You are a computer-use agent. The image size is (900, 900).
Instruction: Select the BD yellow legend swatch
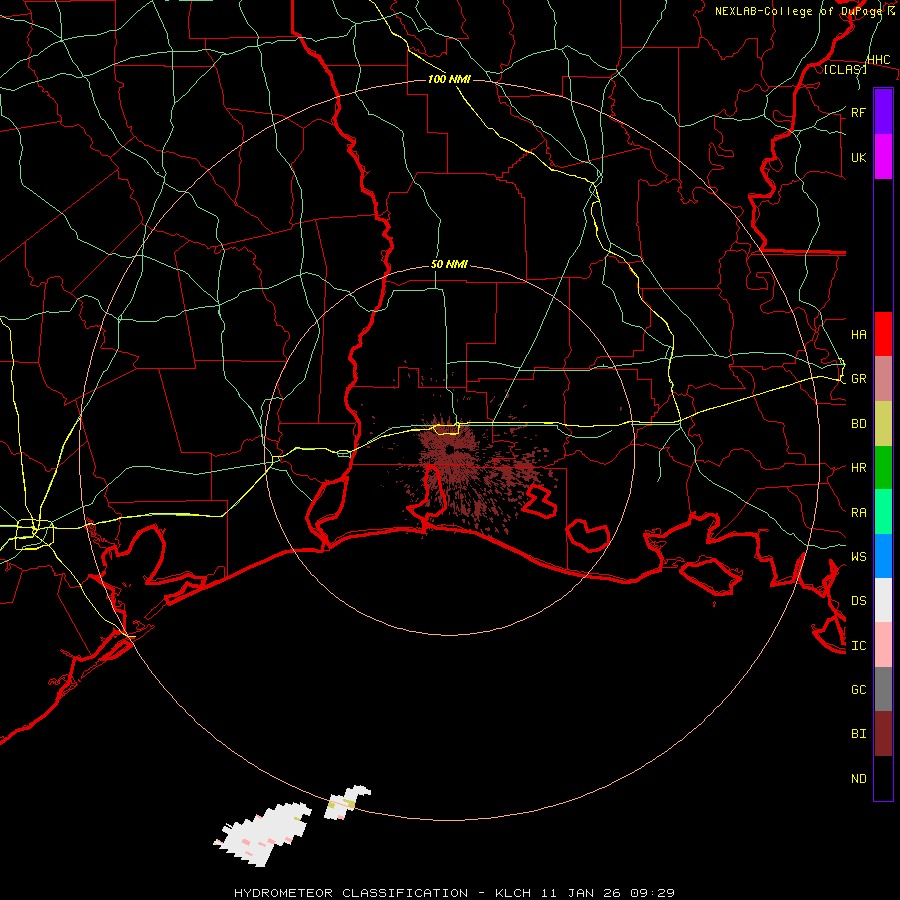click(x=883, y=424)
